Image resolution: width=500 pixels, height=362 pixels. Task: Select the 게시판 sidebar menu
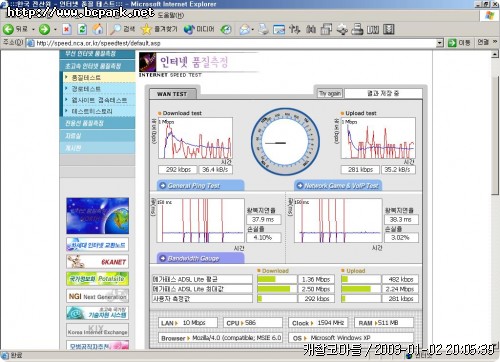(97, 148)
